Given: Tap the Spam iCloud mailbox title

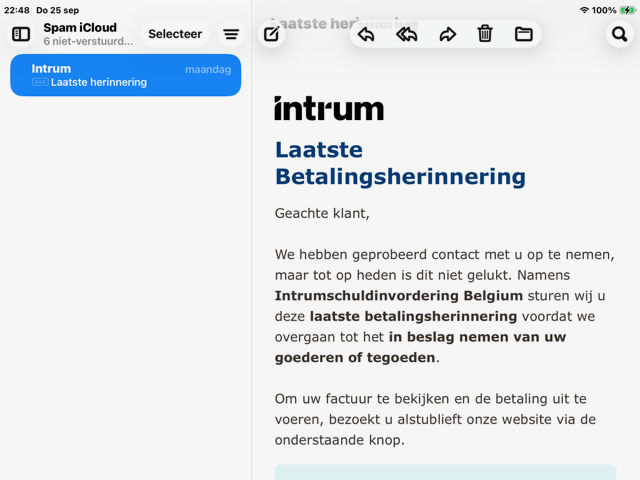Looking at the screenshot, I should [x=80, y=28].
